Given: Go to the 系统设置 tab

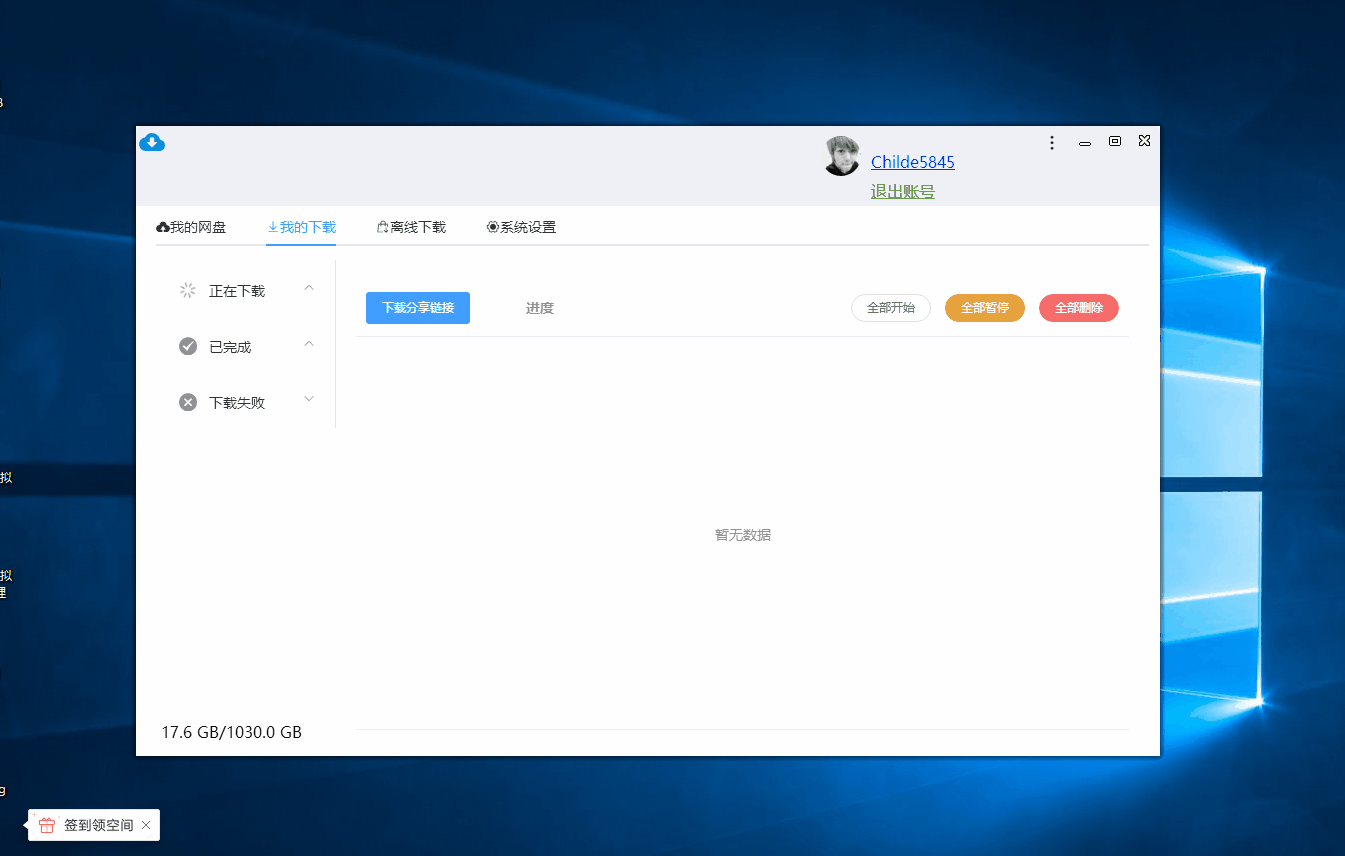Looking at the screenshot, I should (x=521, y=227).
